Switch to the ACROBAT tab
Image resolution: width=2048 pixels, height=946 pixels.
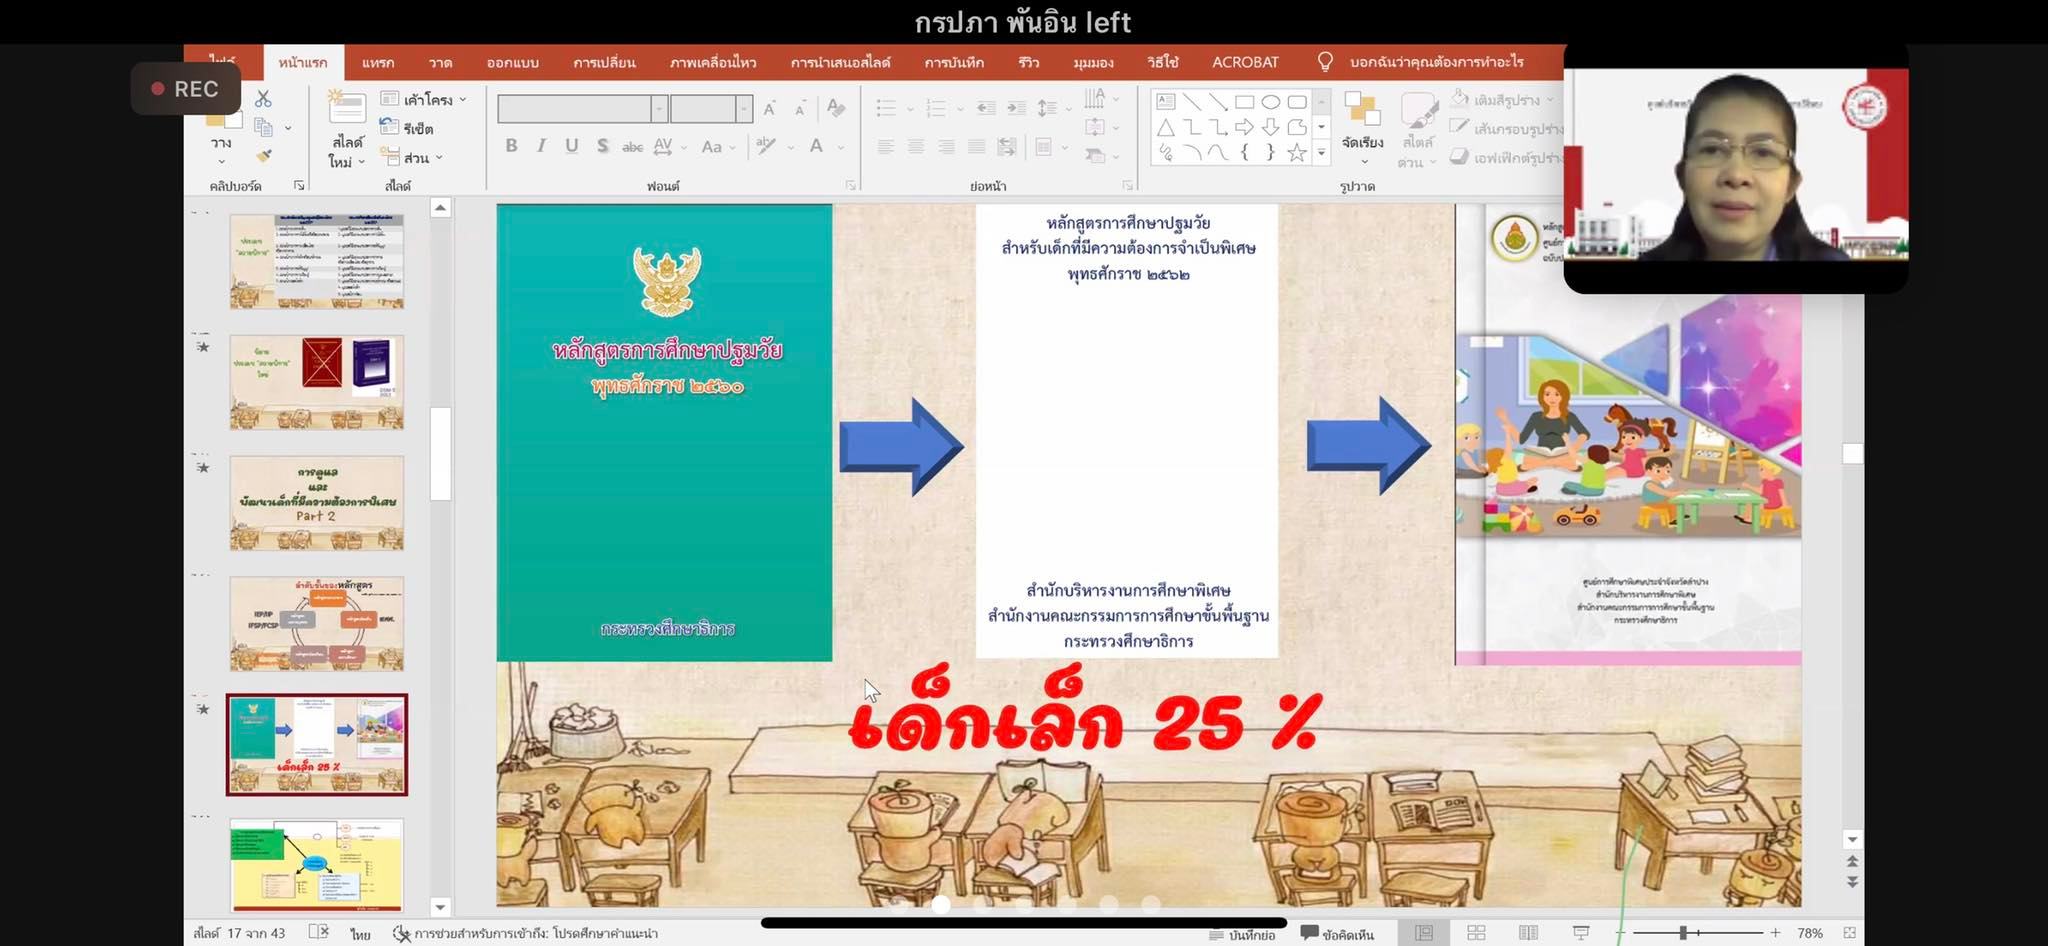[x=1245, y=62]
